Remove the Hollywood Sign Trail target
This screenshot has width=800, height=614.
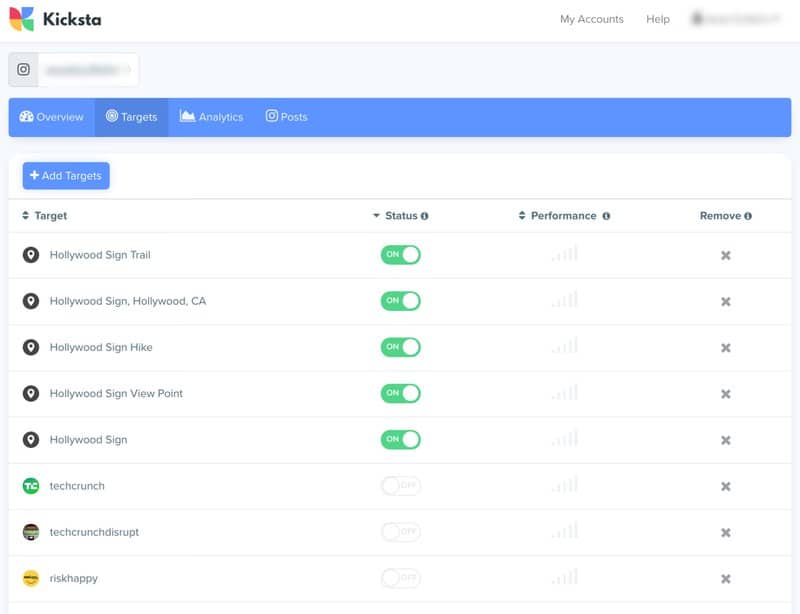click(726, 255)
